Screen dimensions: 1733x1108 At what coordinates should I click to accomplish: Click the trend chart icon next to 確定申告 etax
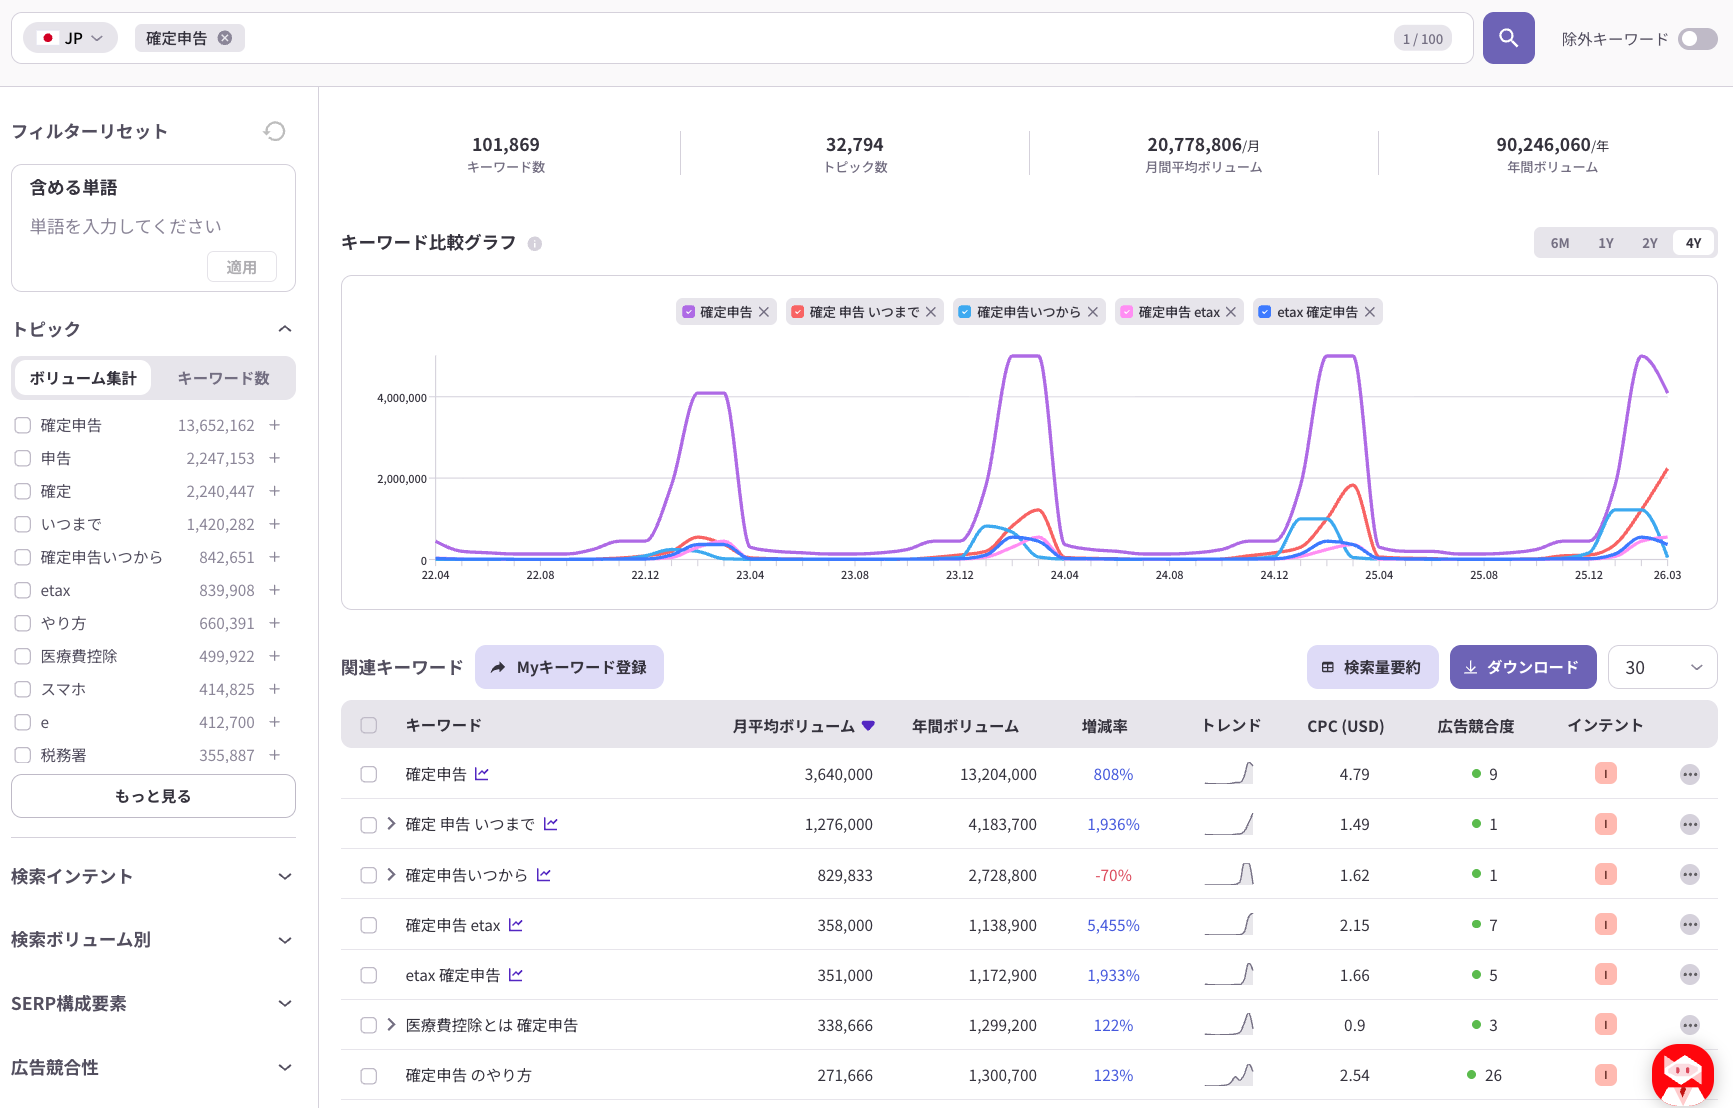click(x=516, y=925)
